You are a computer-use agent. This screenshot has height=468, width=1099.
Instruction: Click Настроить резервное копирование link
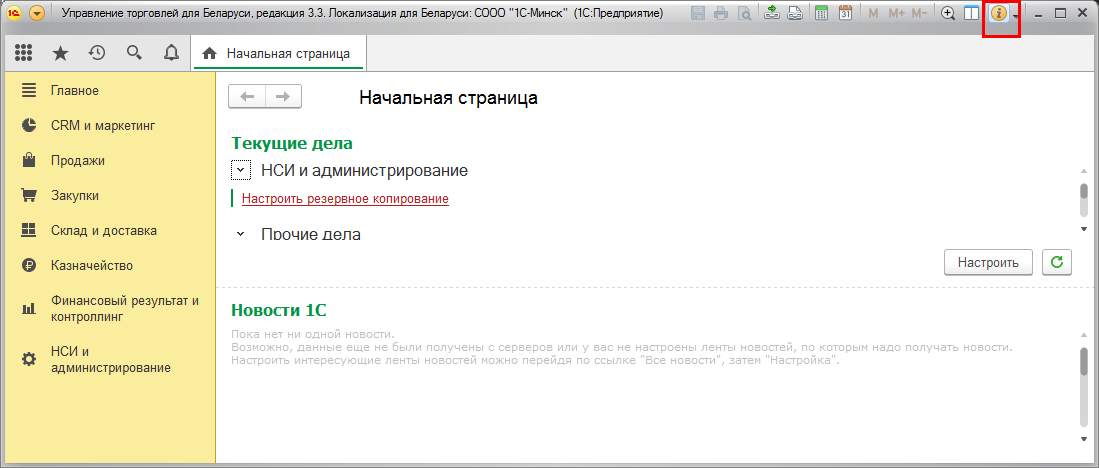click(345, 199)
